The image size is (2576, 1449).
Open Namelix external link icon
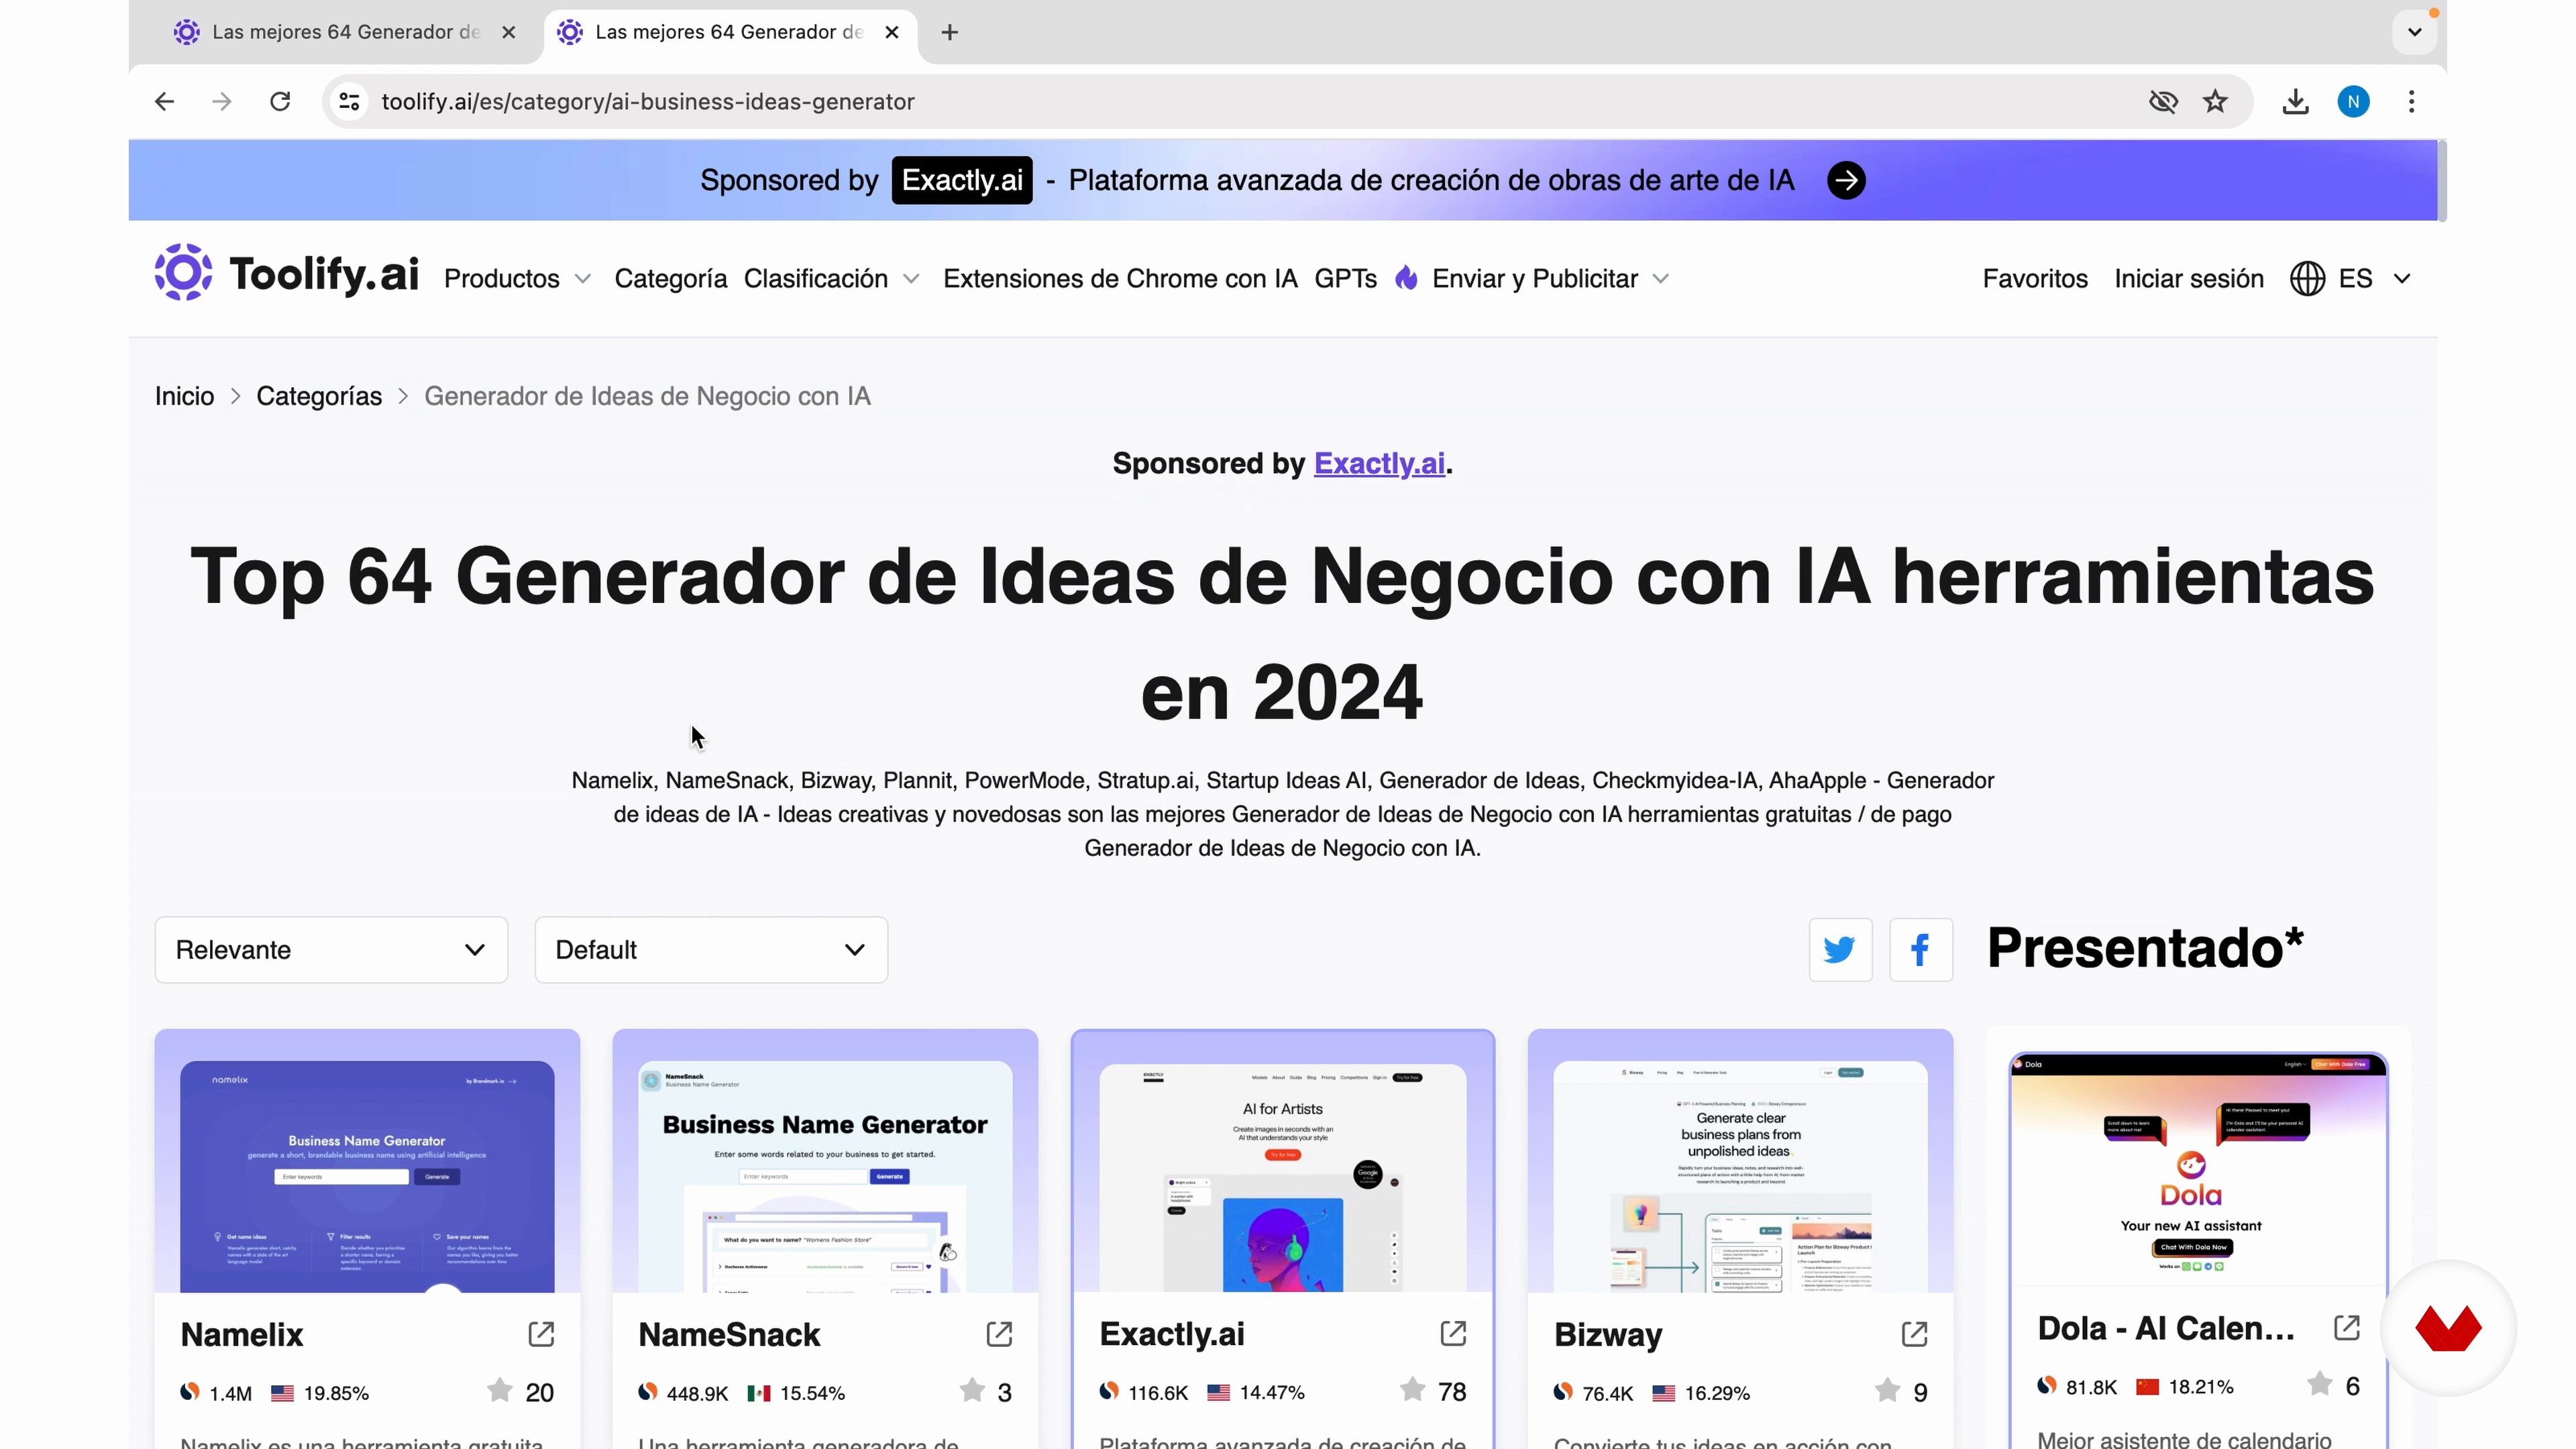(x=541, y=1333)
